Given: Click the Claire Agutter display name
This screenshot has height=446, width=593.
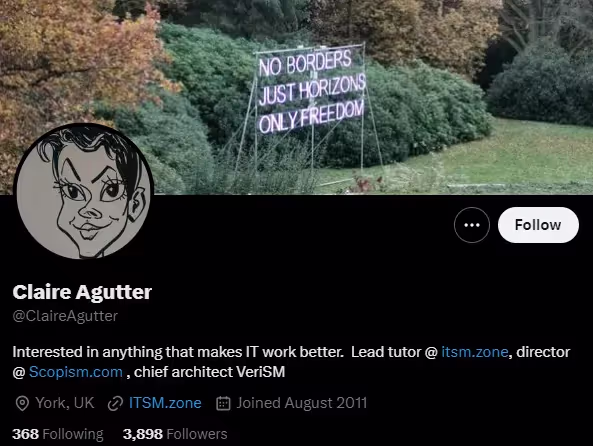Looking at the screenshot, I should pyautogui.click(x=82, y=292).
